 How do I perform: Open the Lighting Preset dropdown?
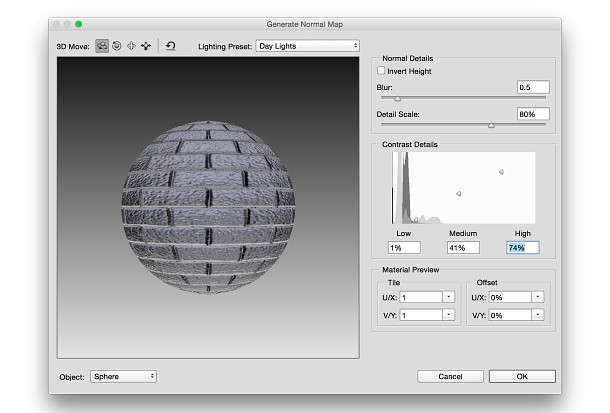pyautogui.click(x=307, y=46)
